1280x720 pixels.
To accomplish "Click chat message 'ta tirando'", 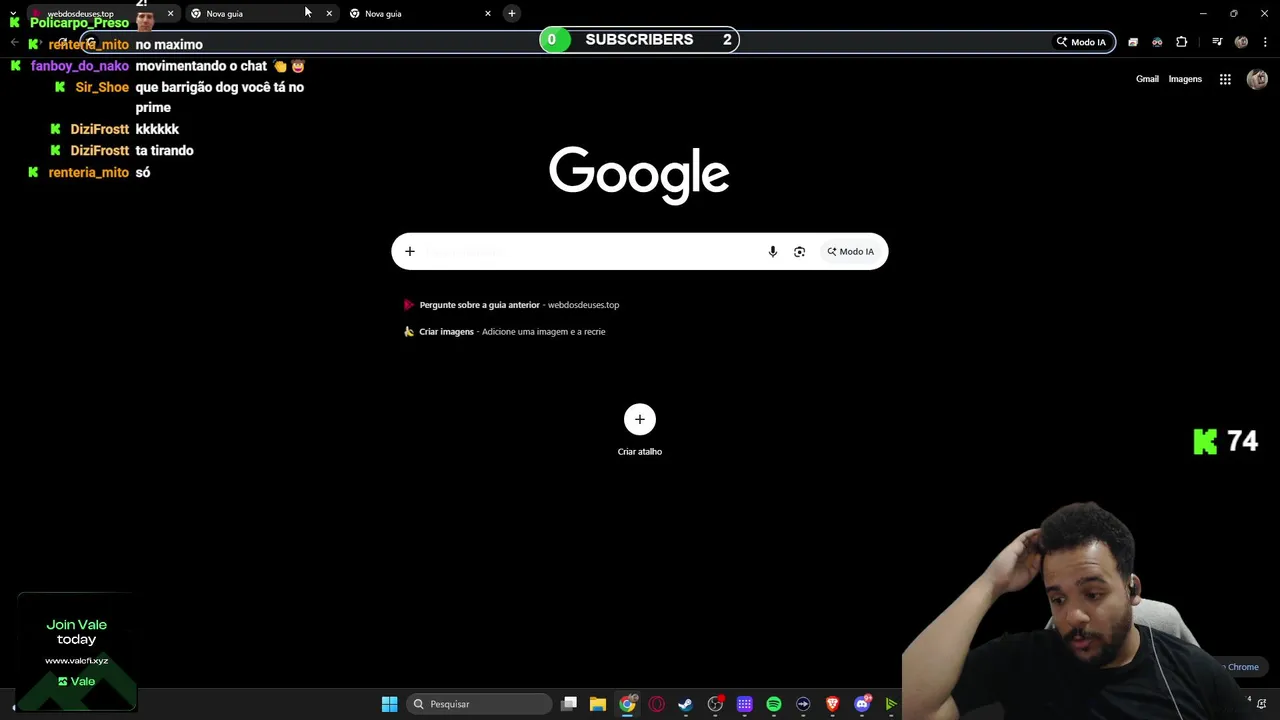I will click(x=164, y=151).
